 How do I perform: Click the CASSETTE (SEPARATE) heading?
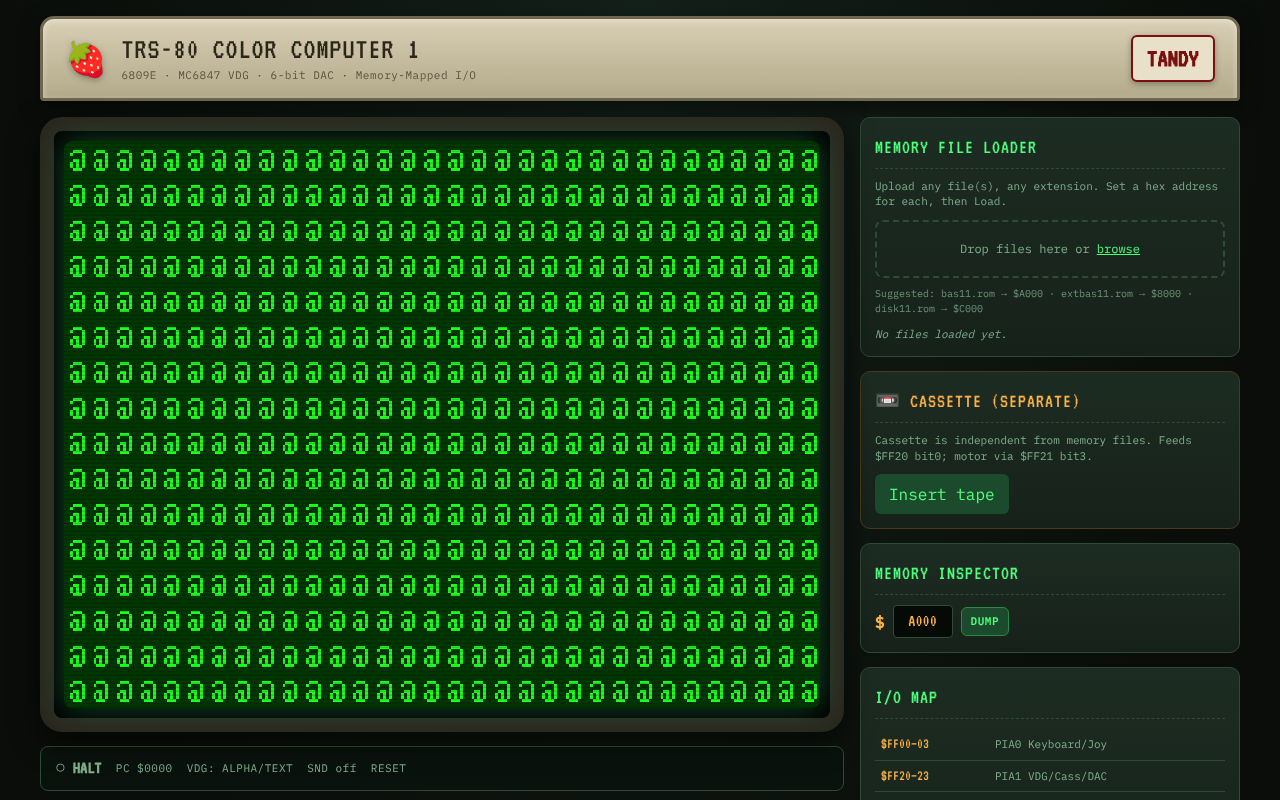pyautogui.click(x=995, y=402)
